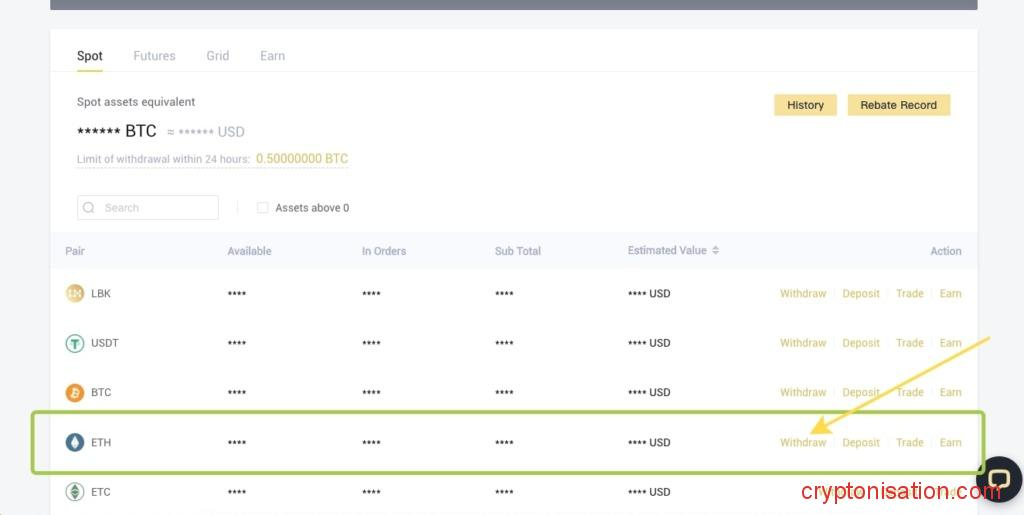Click the ETC Ethereum Classic icon
Screen dimensions: 1024x515
74,491
